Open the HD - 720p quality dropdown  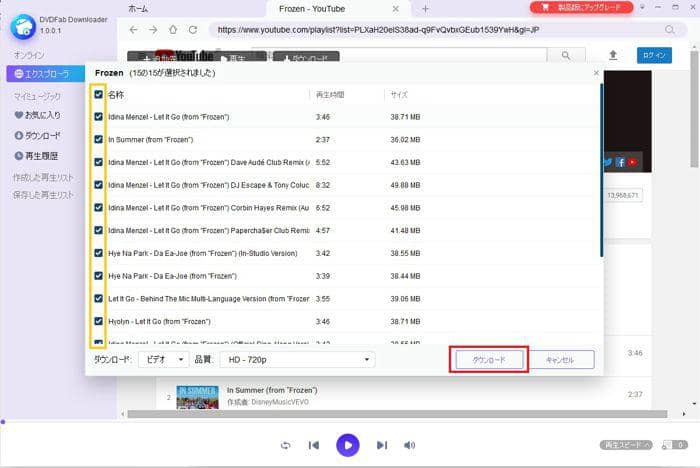tap(297, 359)
